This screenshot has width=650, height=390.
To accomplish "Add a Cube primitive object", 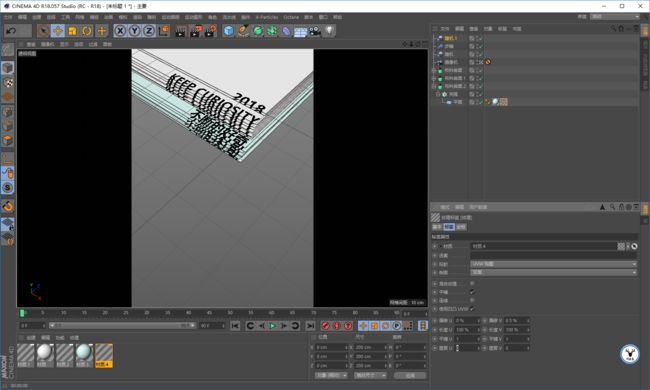I will click(x=228, y=31).
